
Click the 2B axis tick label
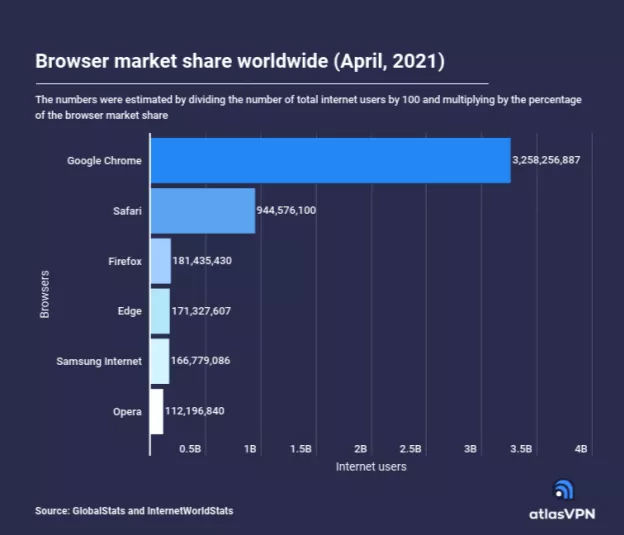(361, 449)
